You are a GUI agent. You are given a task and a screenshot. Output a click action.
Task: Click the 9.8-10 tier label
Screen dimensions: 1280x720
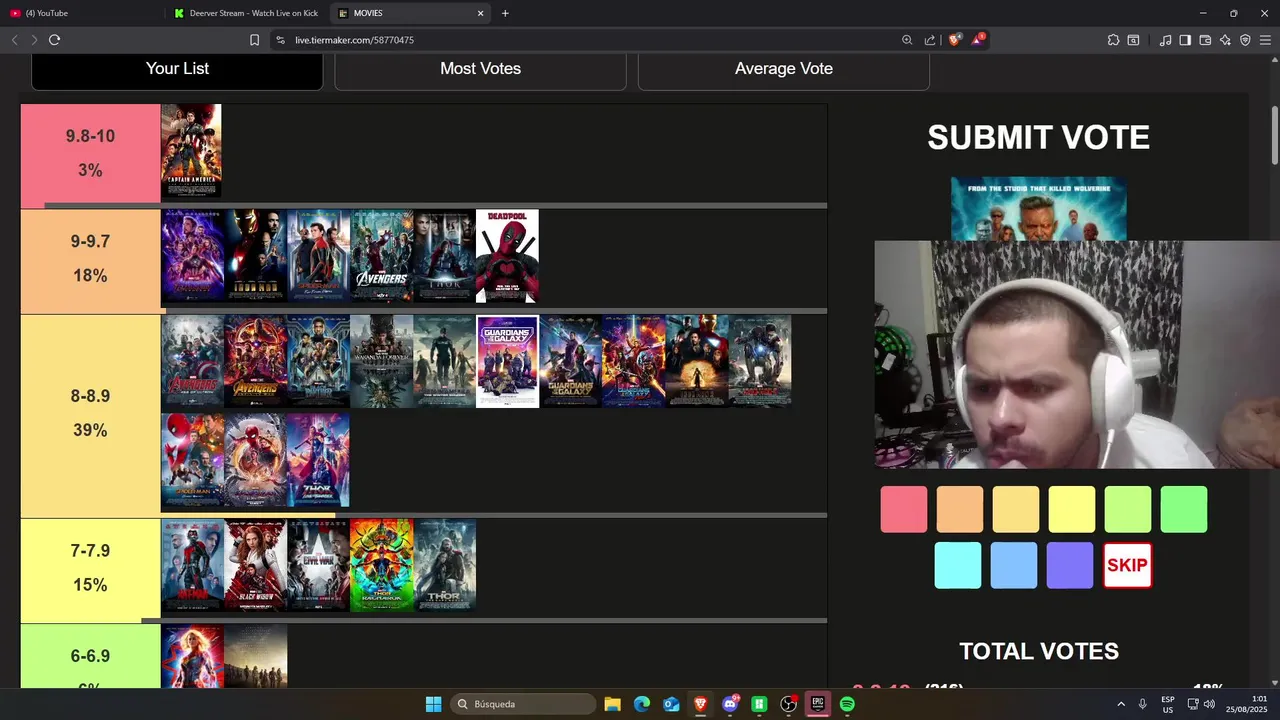coord(90,154)
